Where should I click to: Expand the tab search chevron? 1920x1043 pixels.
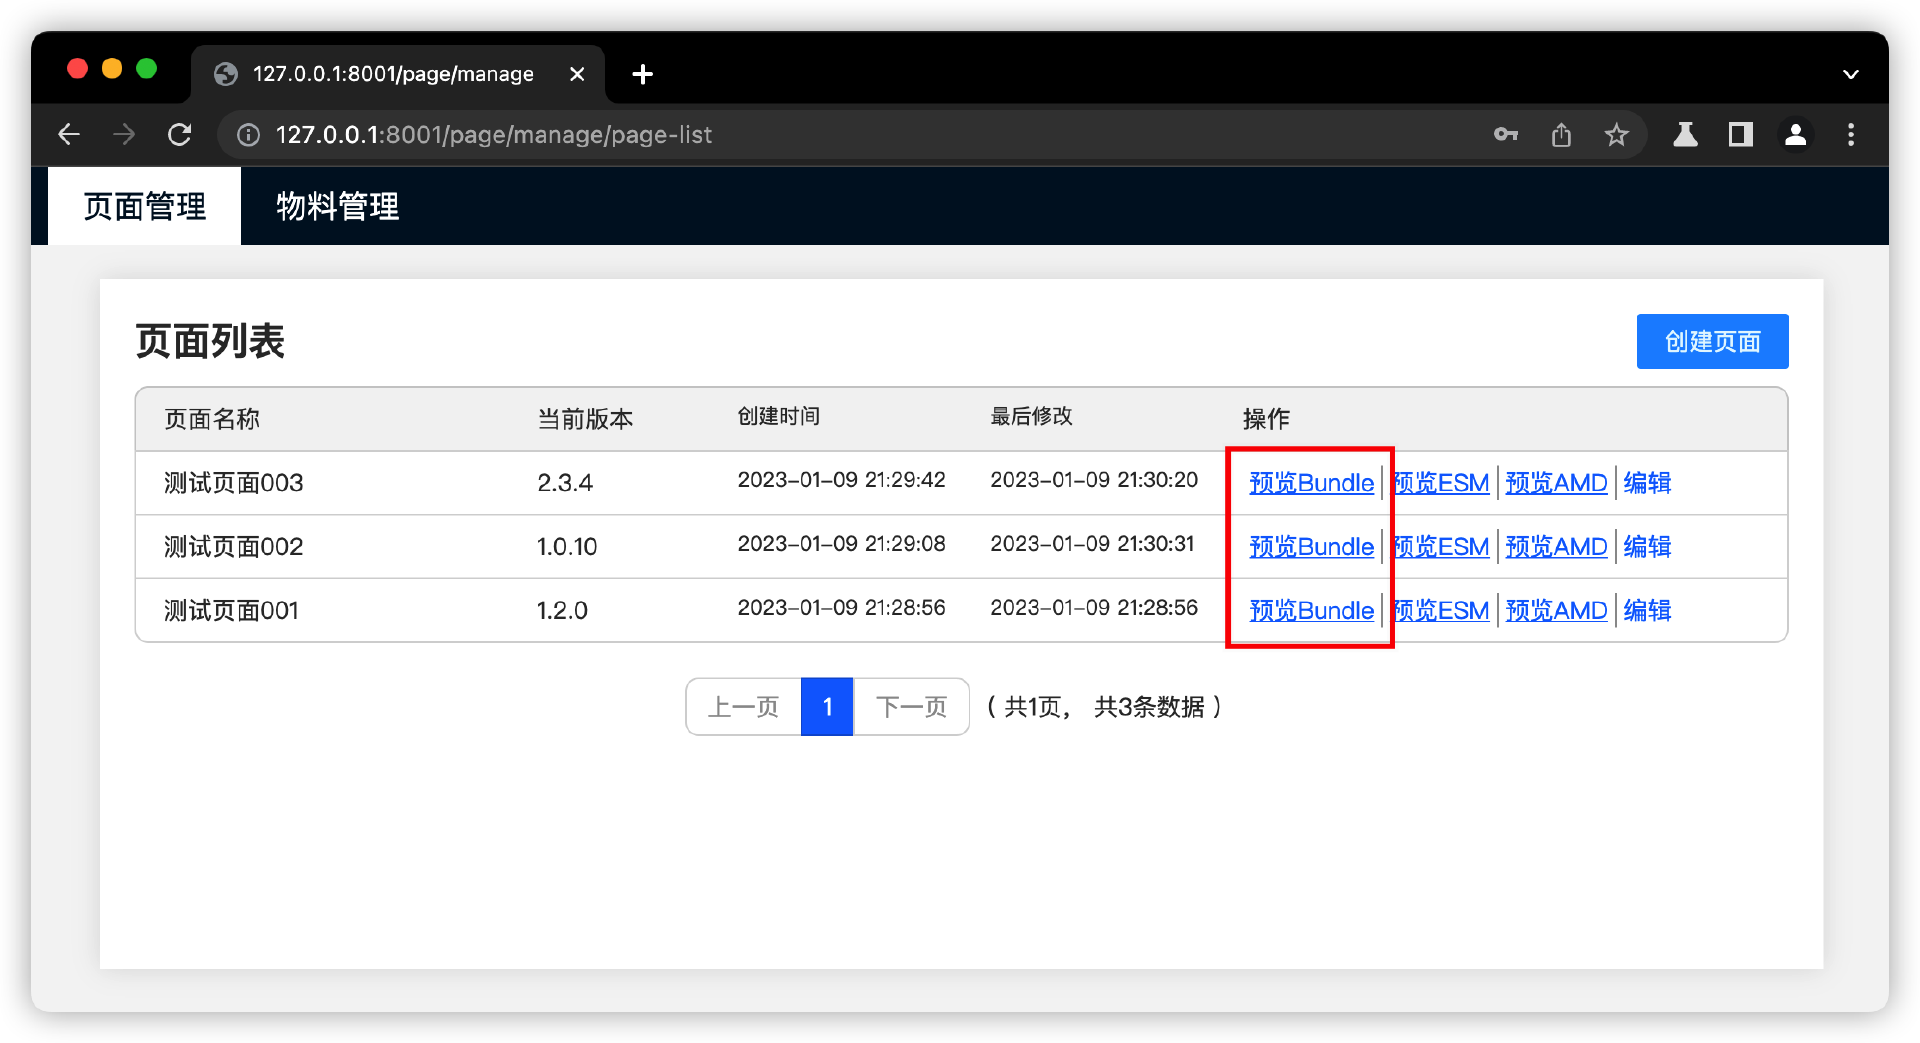pos(1850,75)
